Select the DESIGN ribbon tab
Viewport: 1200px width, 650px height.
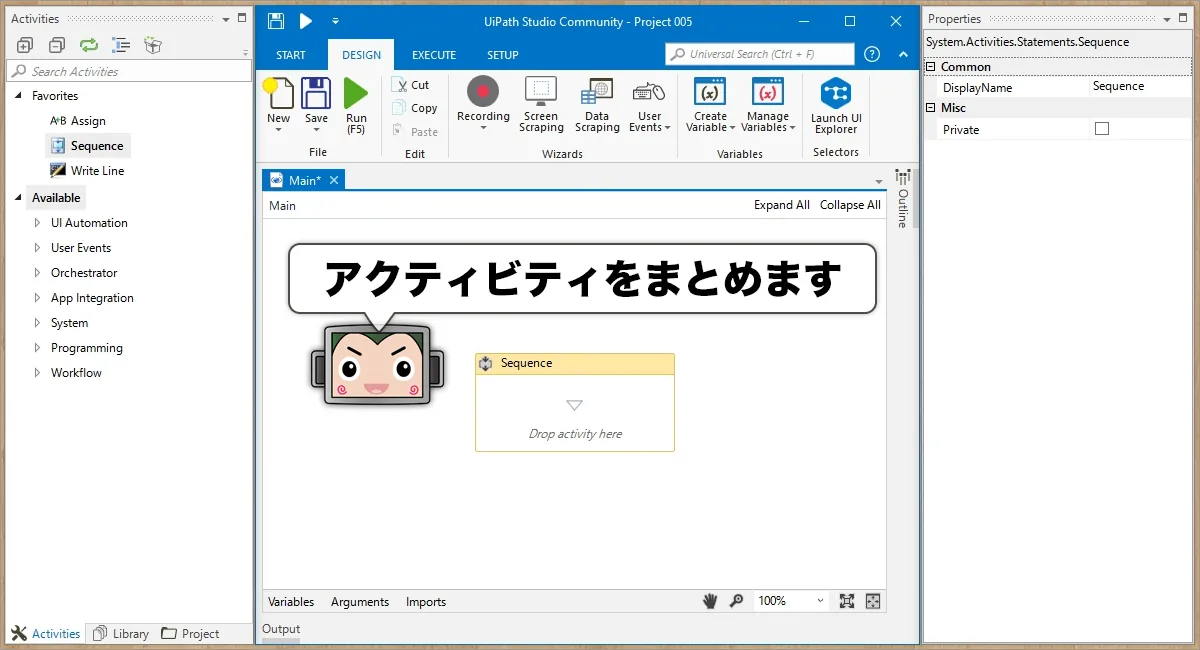point(361,55)
